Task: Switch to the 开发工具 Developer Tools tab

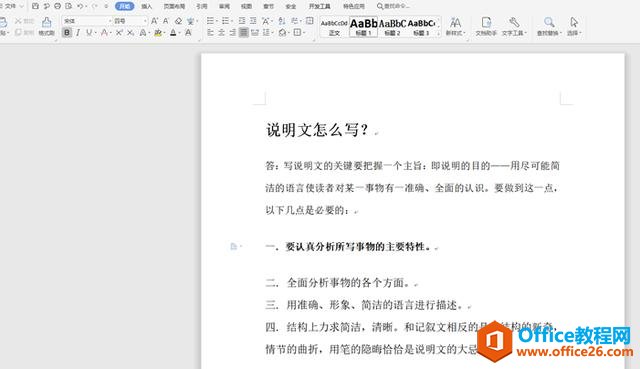Action: tap(320, 6)
